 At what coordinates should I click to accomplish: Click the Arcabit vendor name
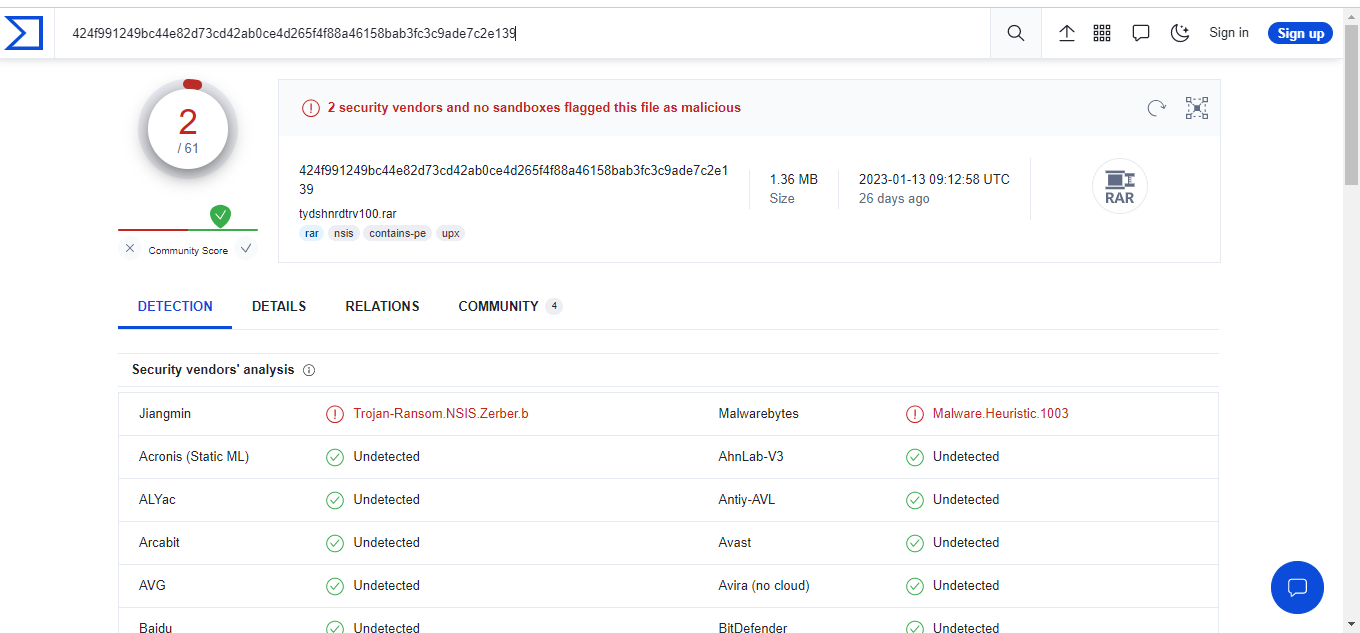coord(160,543)
